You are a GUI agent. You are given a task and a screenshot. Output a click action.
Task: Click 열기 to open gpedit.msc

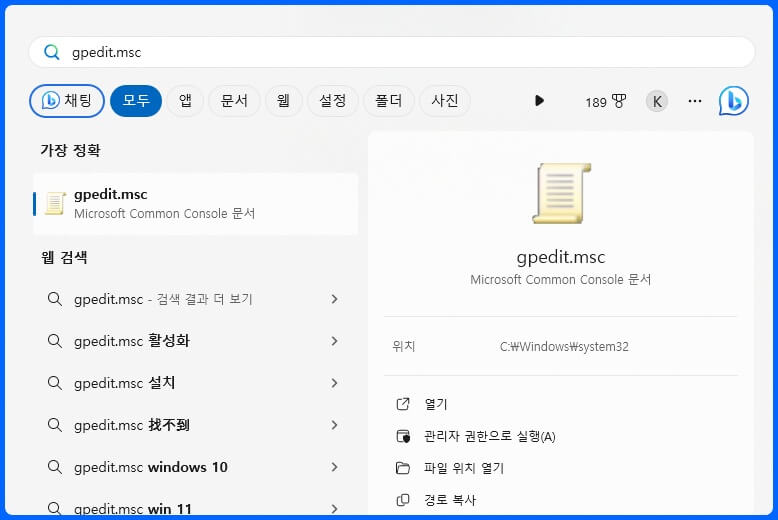tap(436, 404)
